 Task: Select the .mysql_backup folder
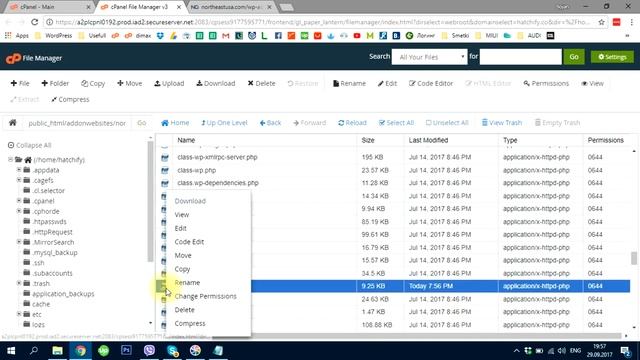pos(55,253)
